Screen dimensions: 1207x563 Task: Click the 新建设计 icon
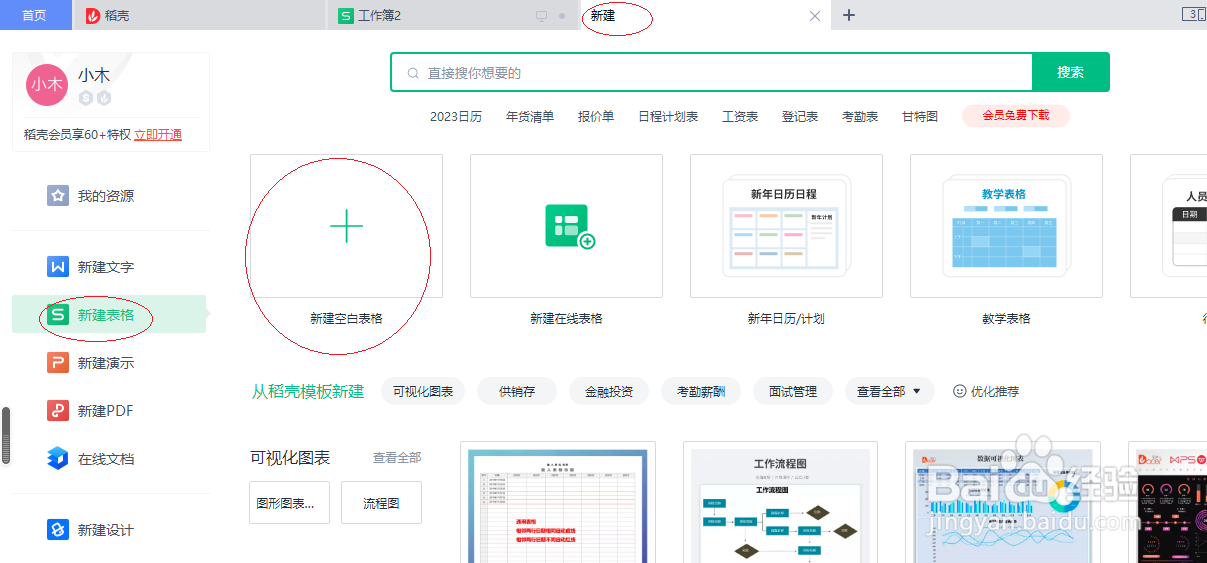(x=58, y=529)
